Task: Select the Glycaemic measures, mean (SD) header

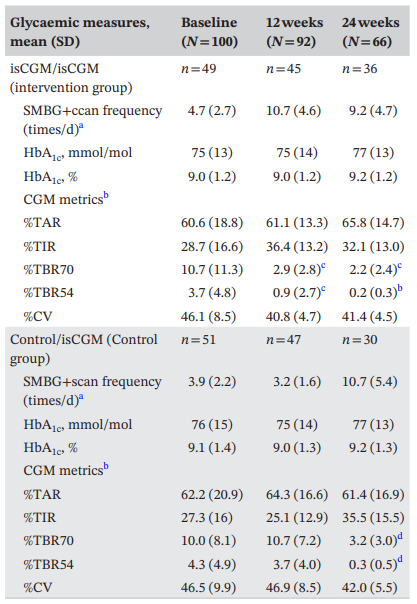Action: (80, 32)
